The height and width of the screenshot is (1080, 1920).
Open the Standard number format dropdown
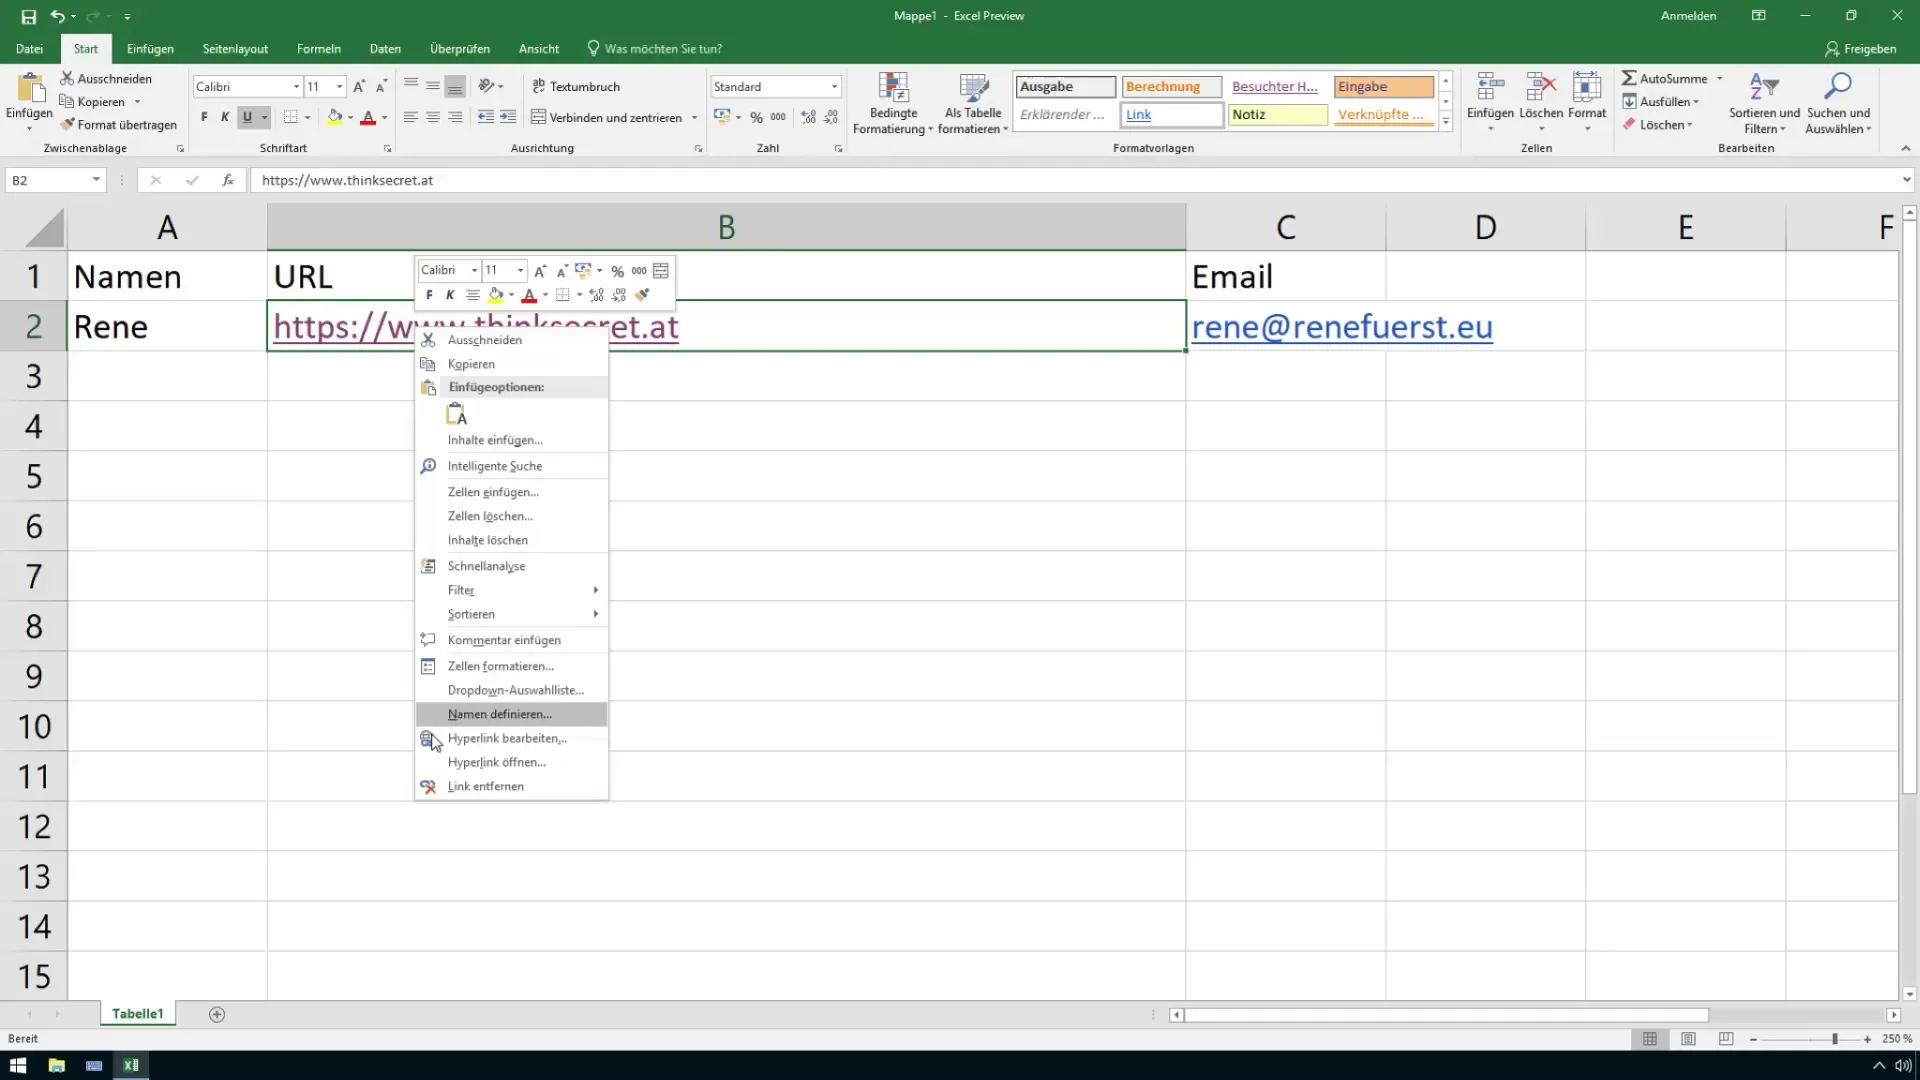tap(834, 87)
